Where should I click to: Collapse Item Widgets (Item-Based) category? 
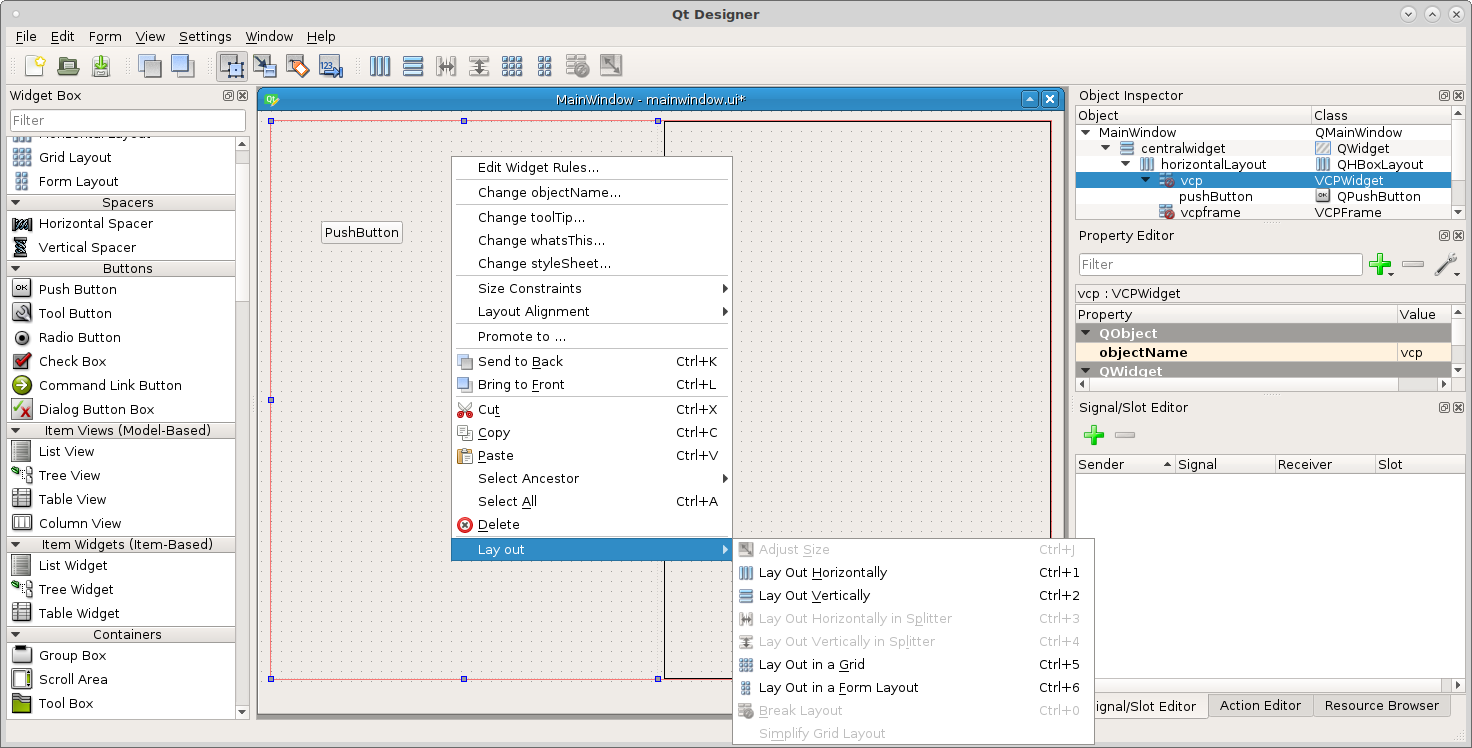pyautogui.click(x=16, y=544)
